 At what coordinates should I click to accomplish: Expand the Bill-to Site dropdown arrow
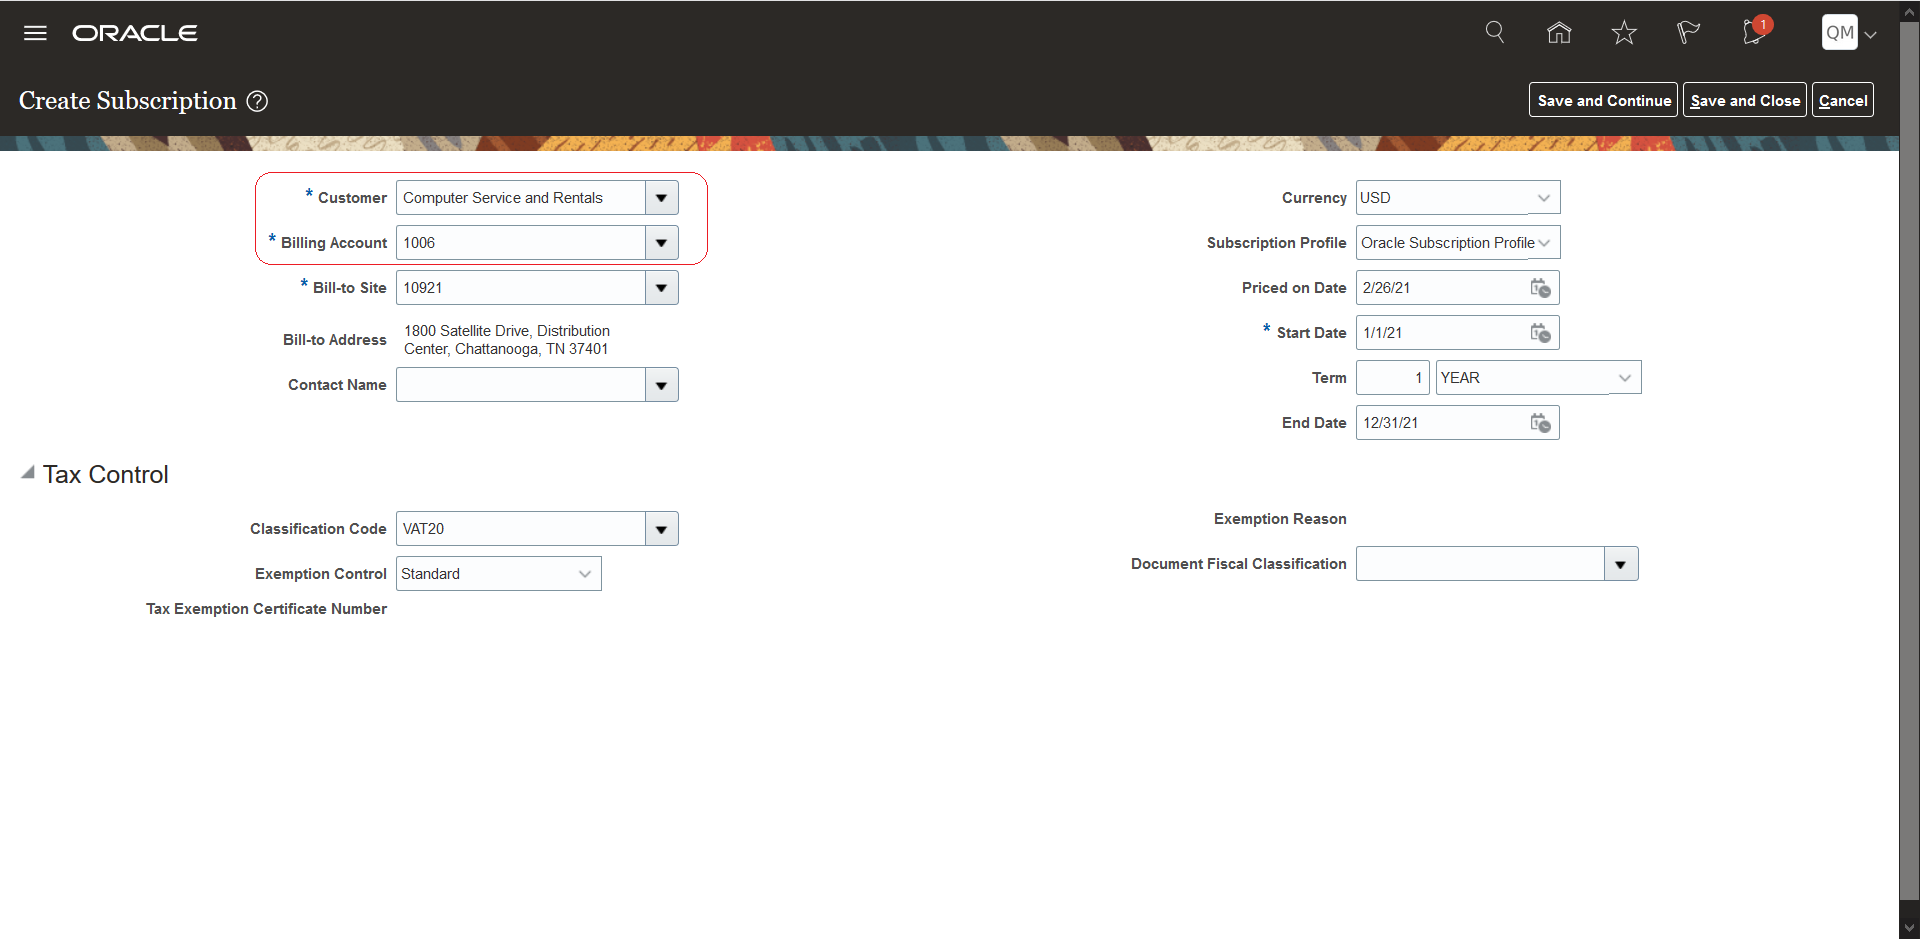(662, 288)
